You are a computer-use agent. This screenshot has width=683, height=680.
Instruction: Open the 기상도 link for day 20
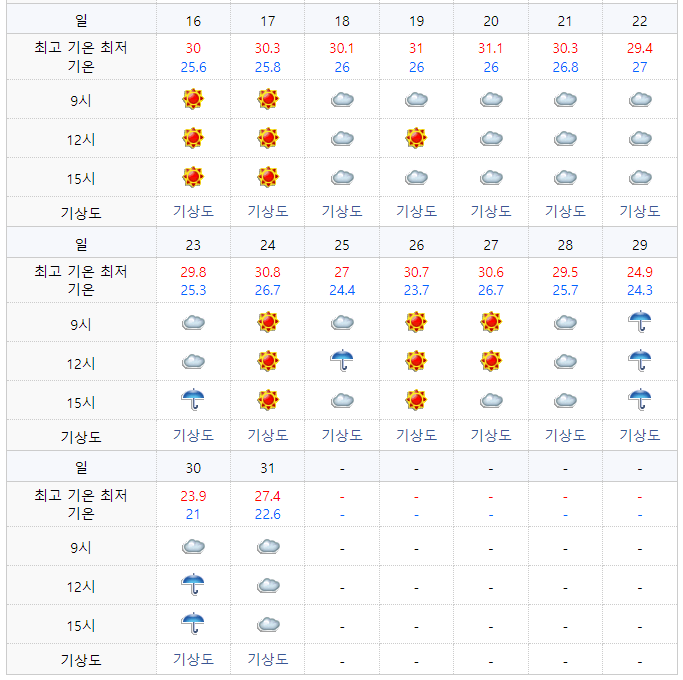coord(491,212)
